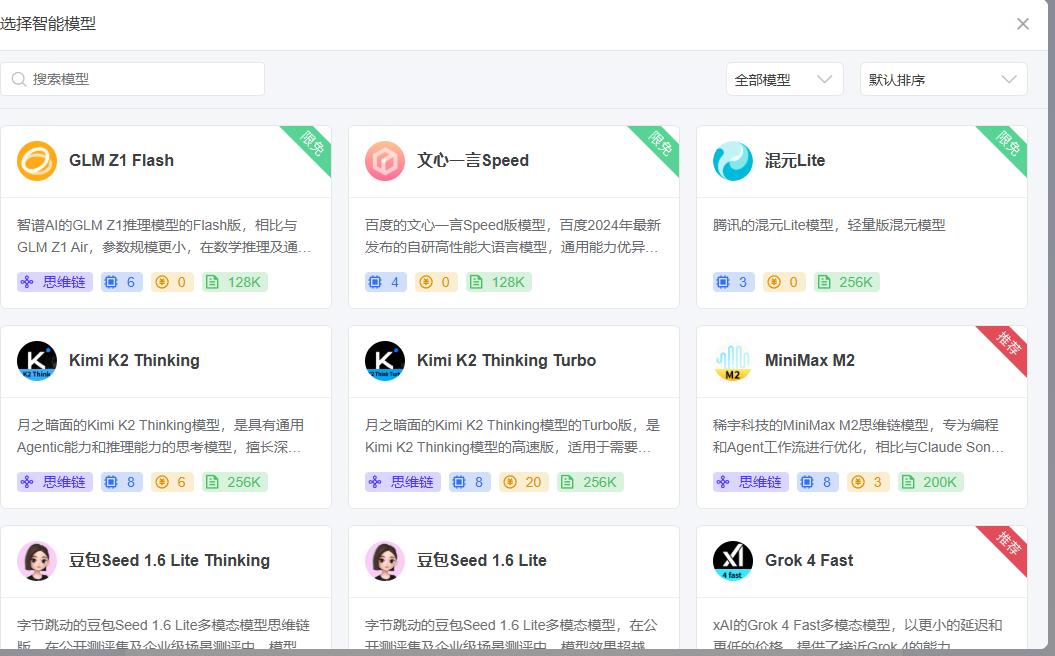This screenshot has width=1055, height=656.
Task: Click the coin cost 6 tag on Kimi K2 Thinking
Action: coord(172,482)
